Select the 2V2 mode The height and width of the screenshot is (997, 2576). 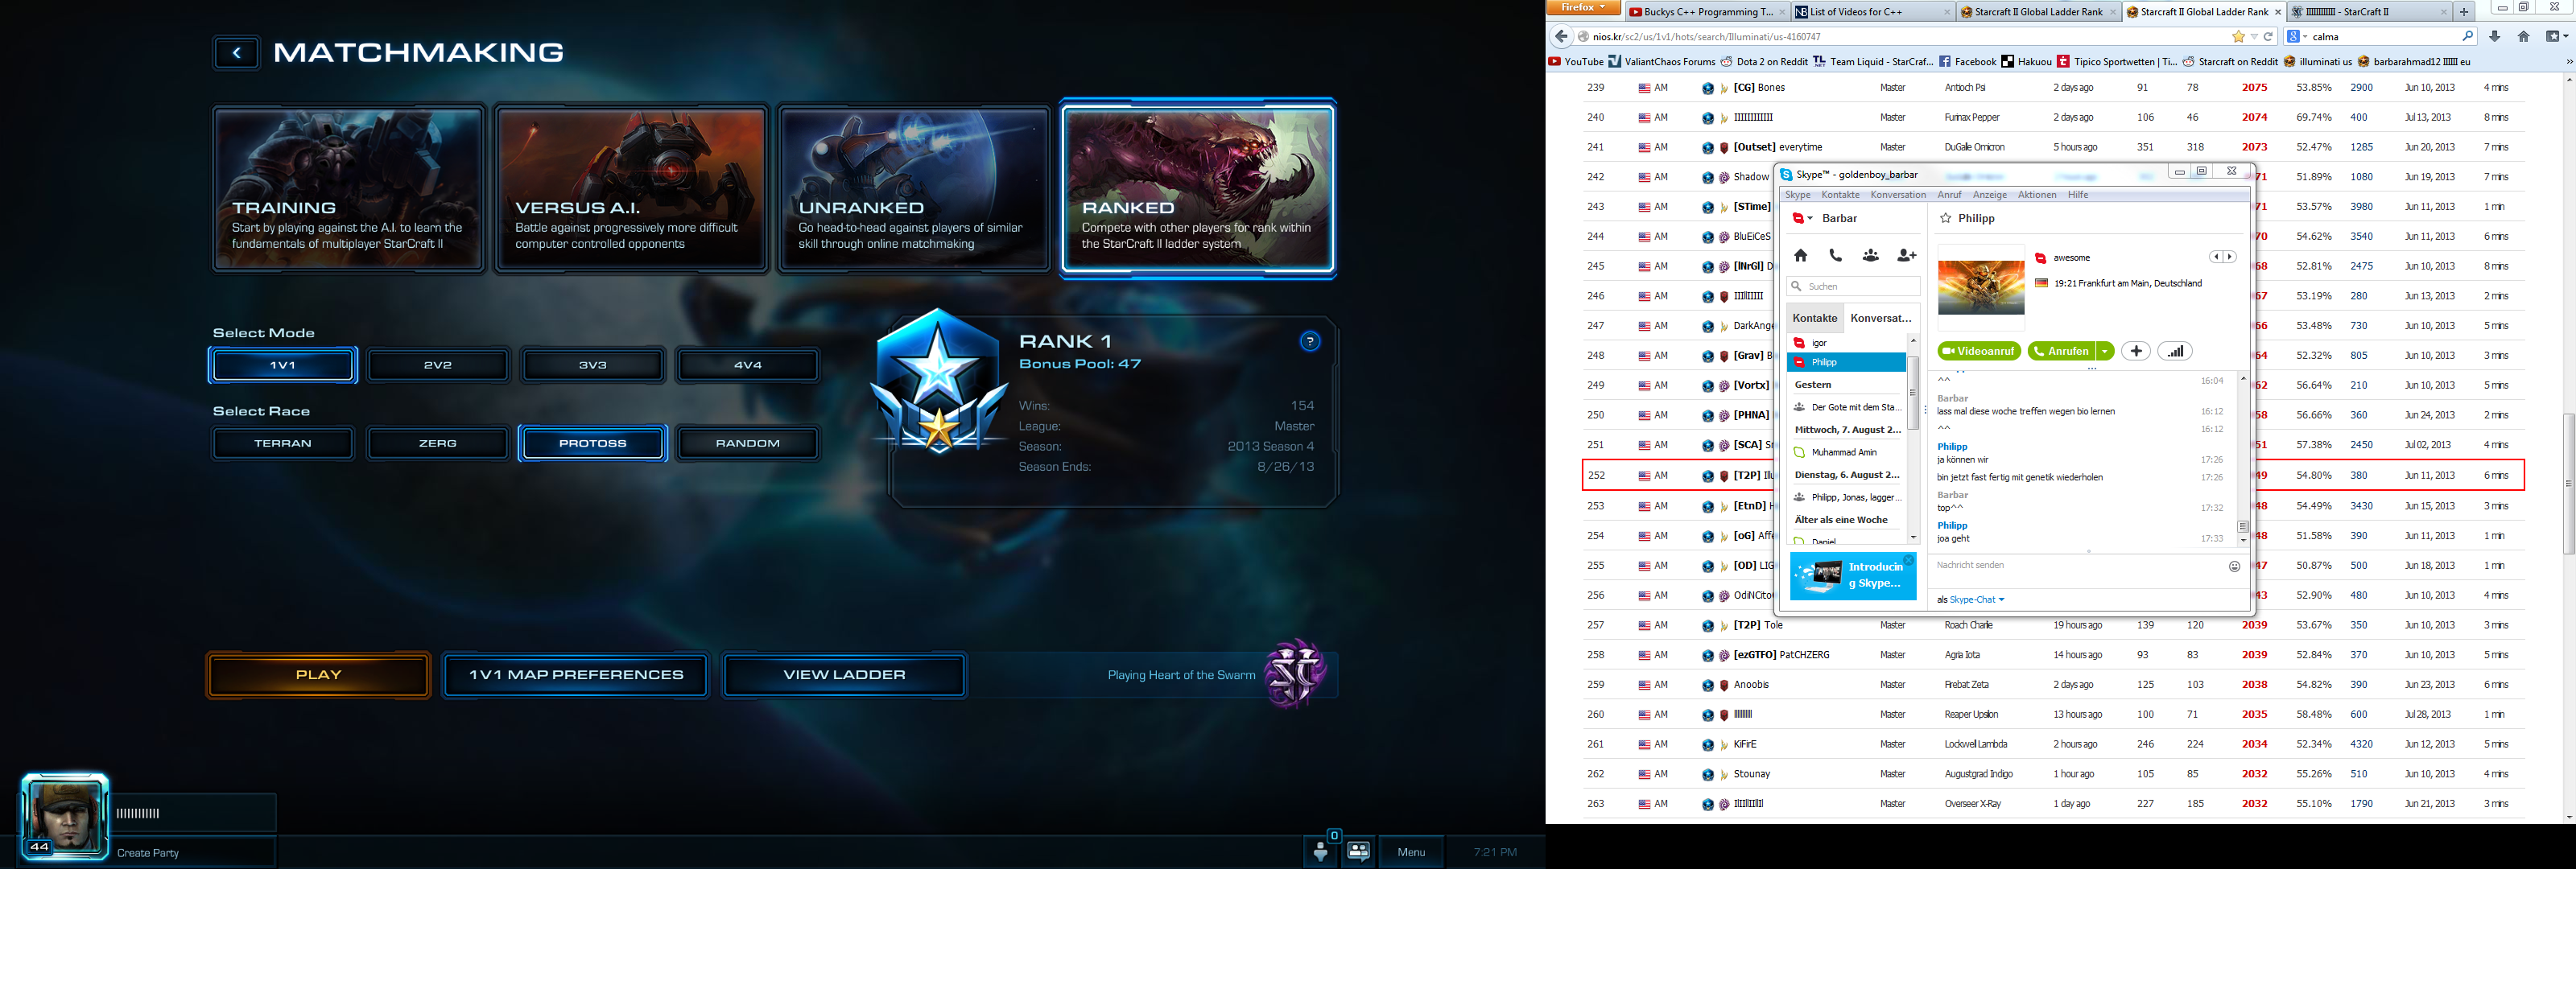(437, 365)
